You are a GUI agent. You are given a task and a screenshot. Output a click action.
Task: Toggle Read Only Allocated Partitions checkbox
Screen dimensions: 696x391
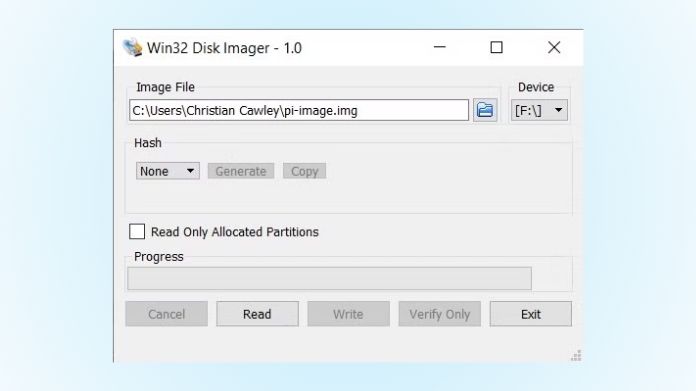[137, 232]
